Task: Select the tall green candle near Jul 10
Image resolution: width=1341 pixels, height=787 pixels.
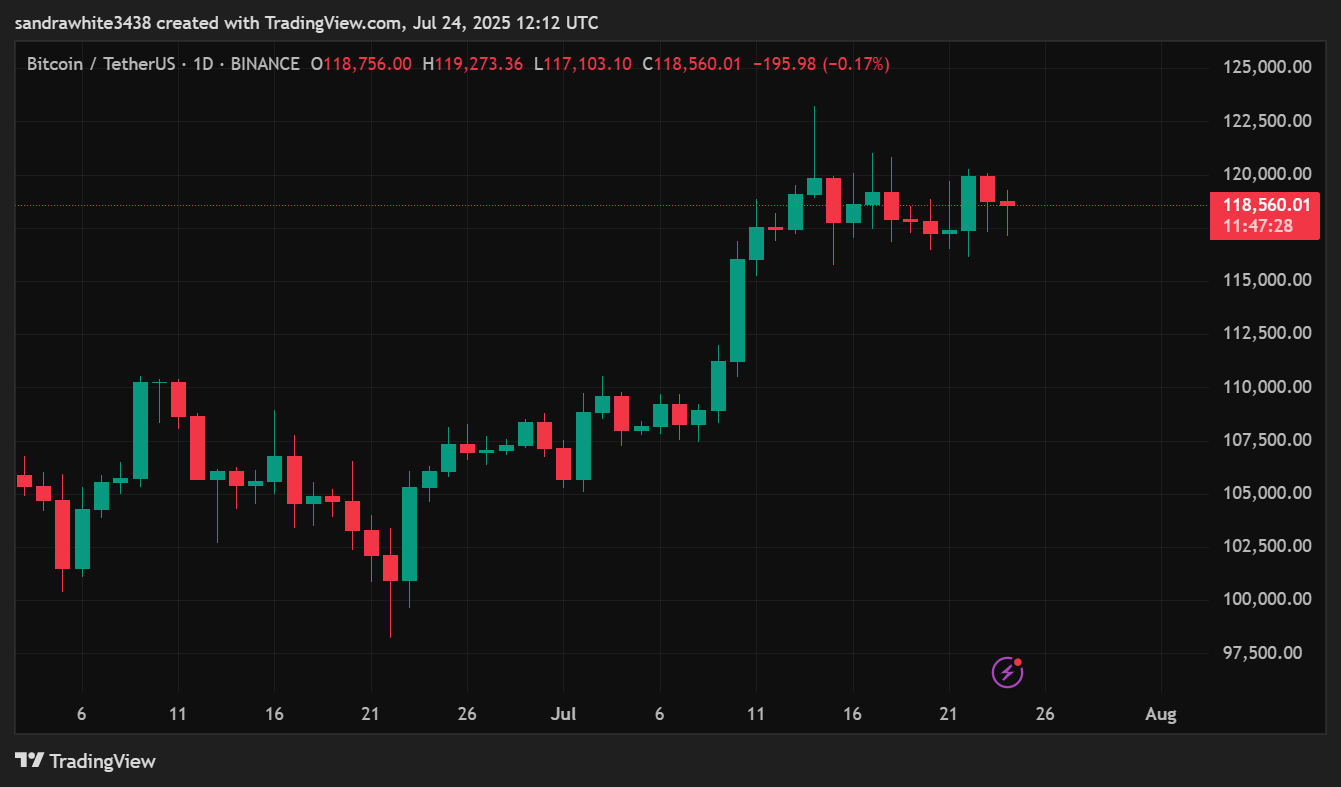Action: [x=737, y=310]
